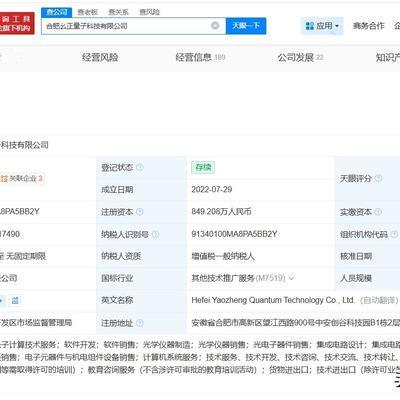Click the help icon beside 注册地址
The image size is (400, 400).
[x=140, y=323]
